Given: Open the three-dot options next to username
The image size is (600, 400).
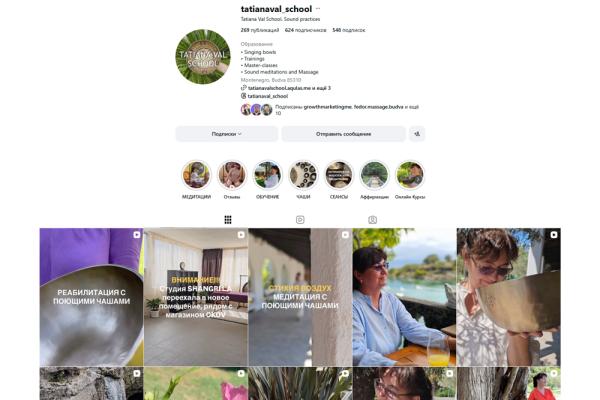Looking at the screenshot, I should coord(318,9).
